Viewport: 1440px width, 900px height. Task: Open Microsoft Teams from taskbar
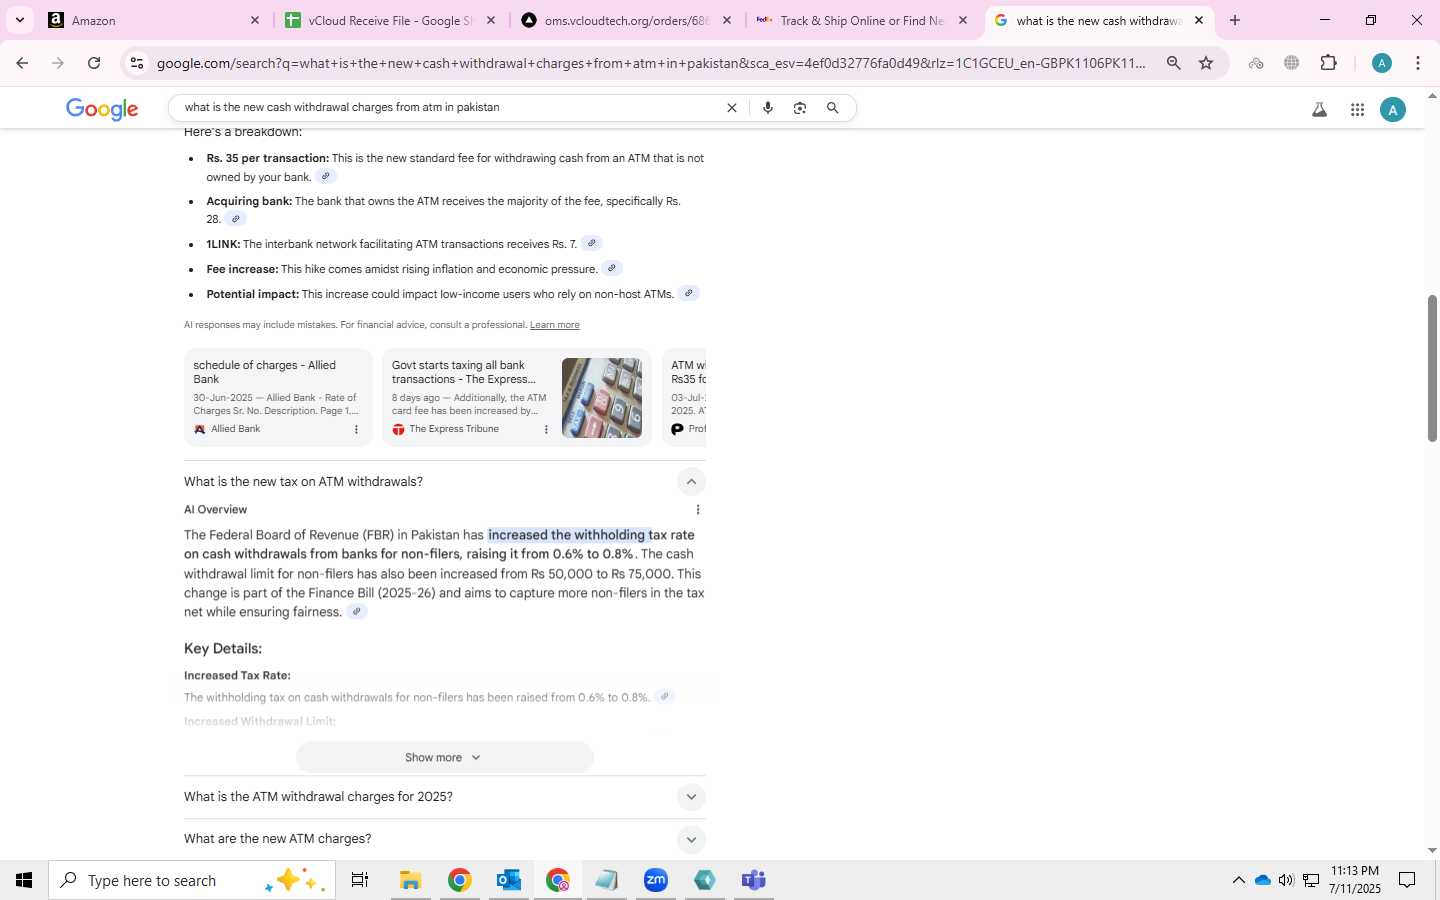coord(754,880)
